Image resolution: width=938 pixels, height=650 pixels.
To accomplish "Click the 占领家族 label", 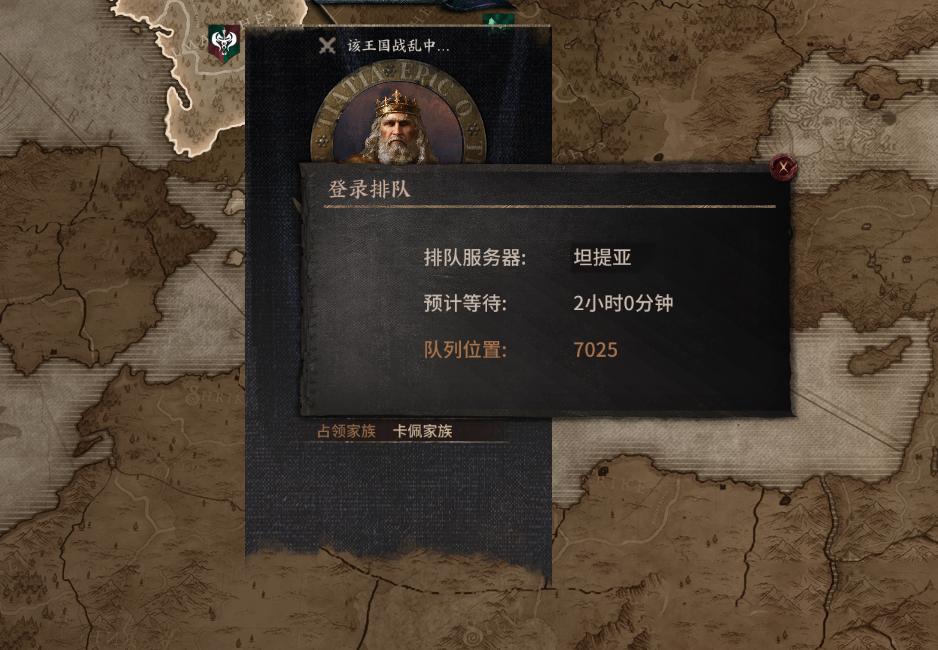I will 346,431.
